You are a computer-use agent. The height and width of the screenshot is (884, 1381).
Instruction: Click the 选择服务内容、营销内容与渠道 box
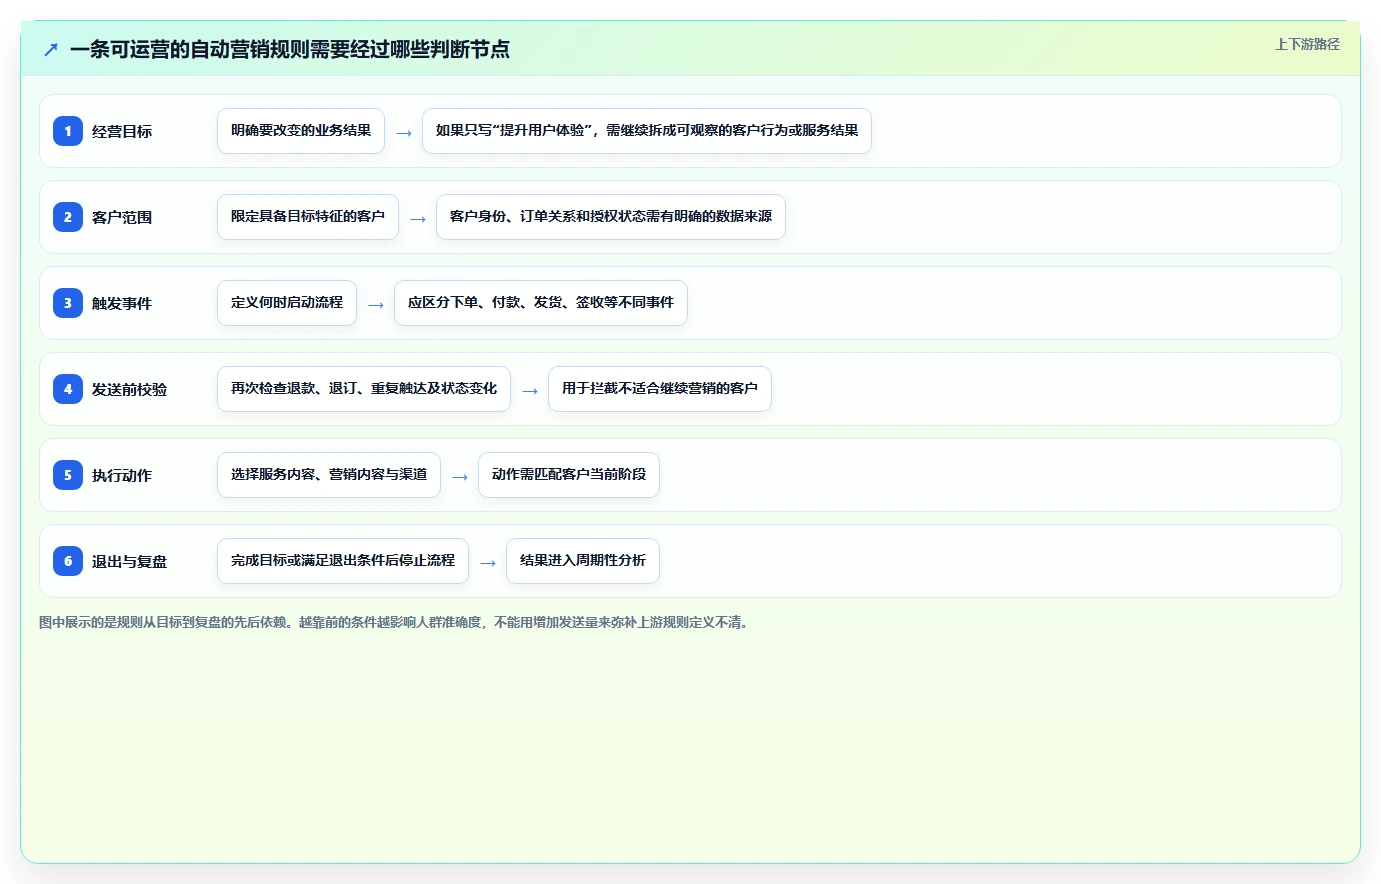[x=329, y=475]
